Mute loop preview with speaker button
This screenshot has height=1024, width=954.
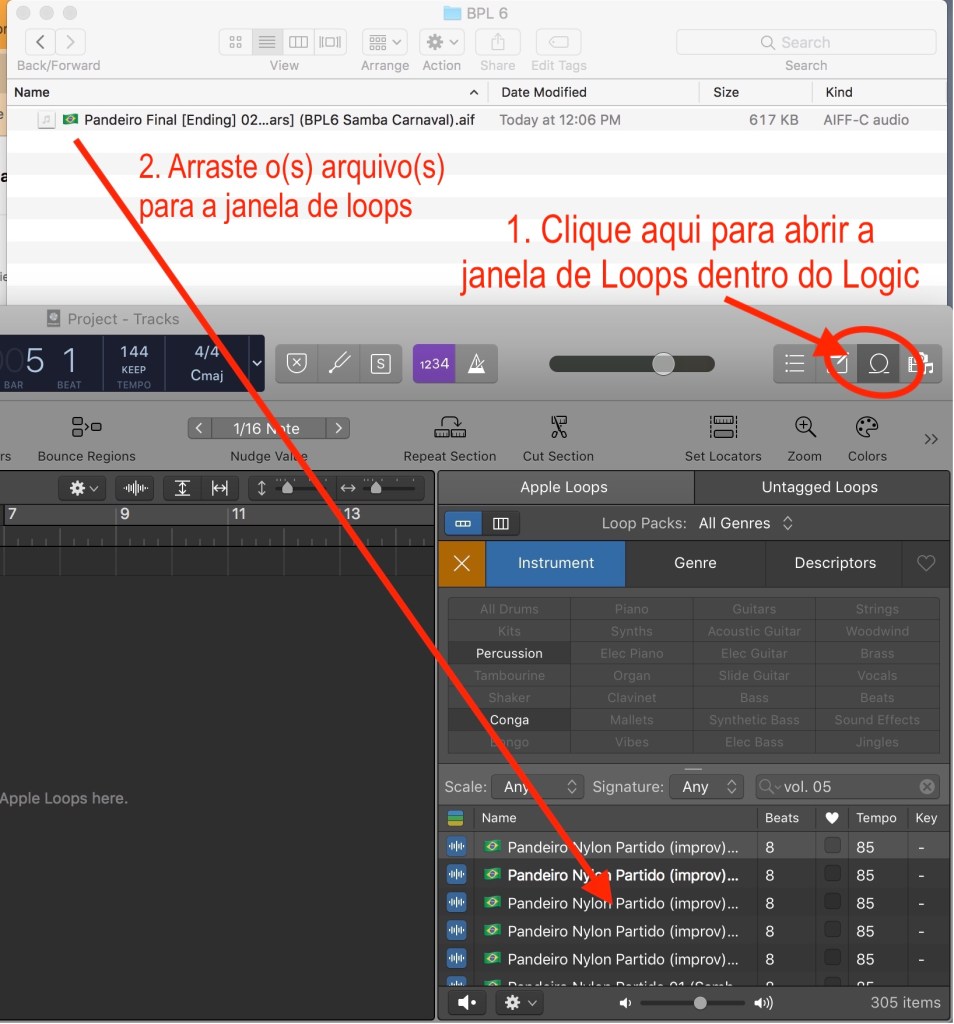[x=467, y=1002]
